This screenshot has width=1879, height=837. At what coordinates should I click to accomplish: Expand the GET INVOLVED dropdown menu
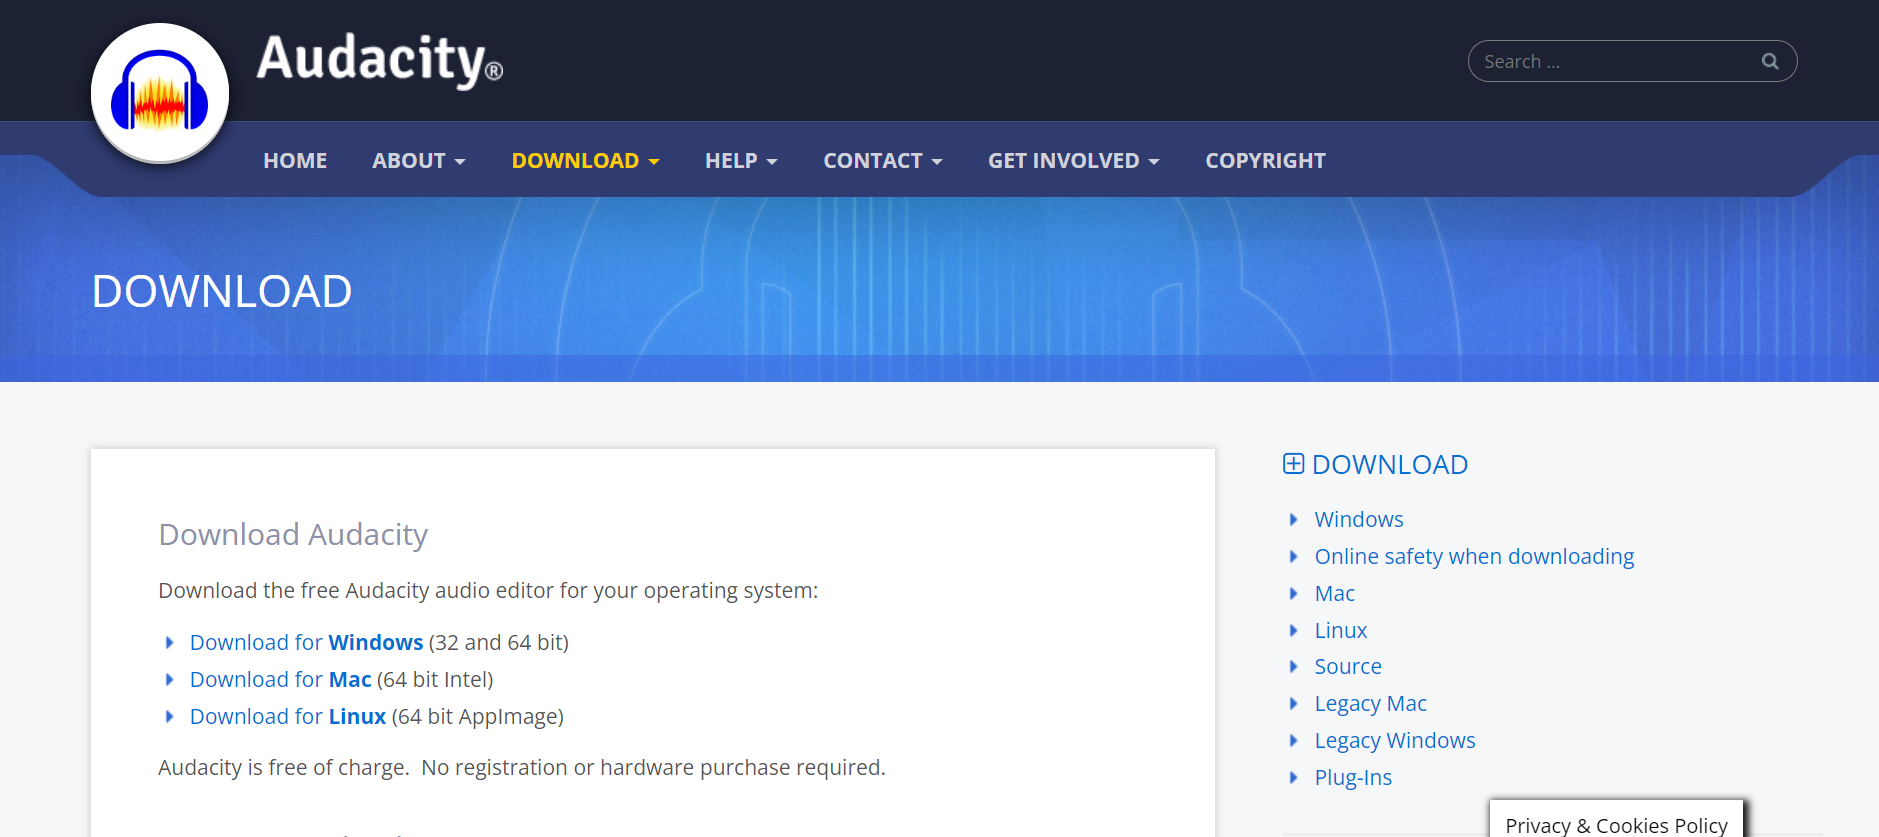(1073, 161)
